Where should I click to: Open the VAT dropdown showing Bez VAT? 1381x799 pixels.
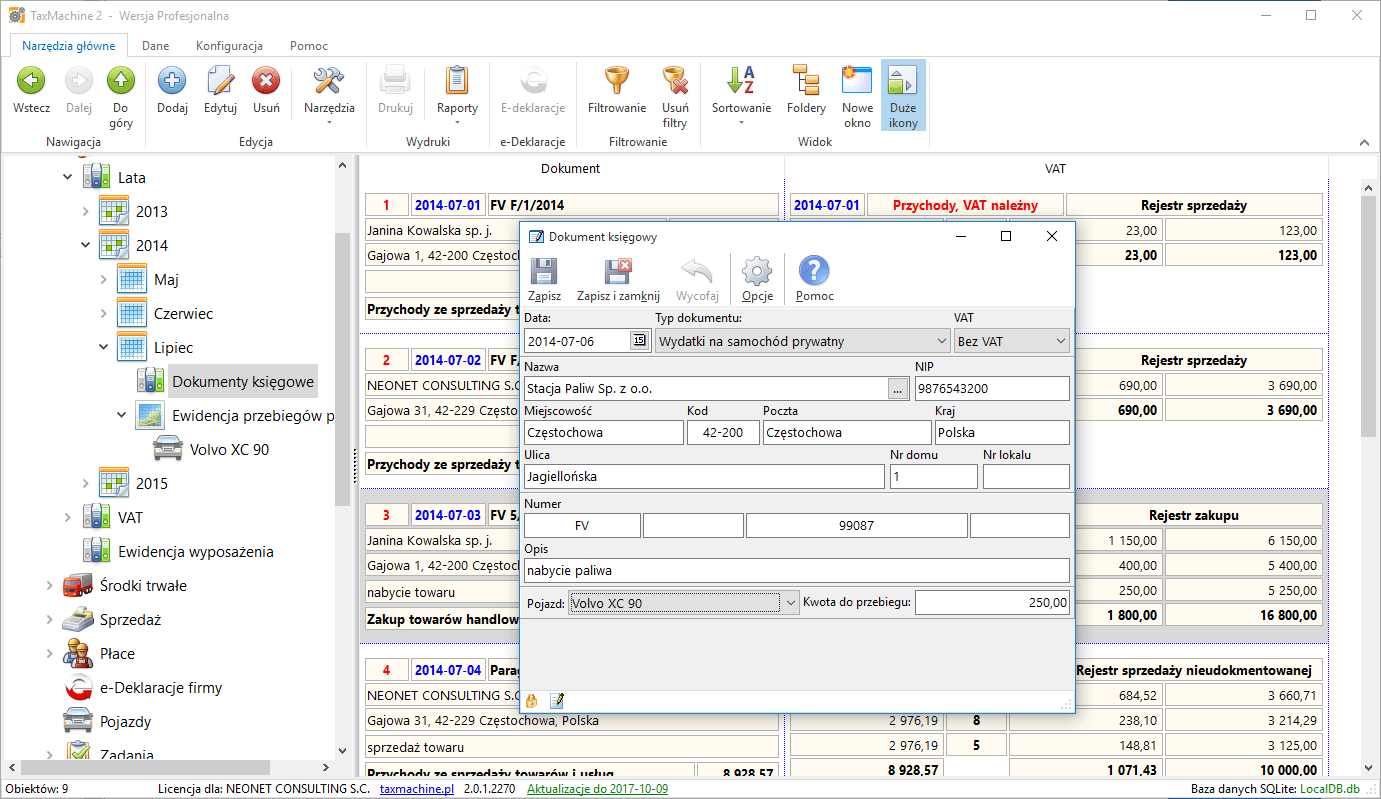click(x=1060, y=341)
